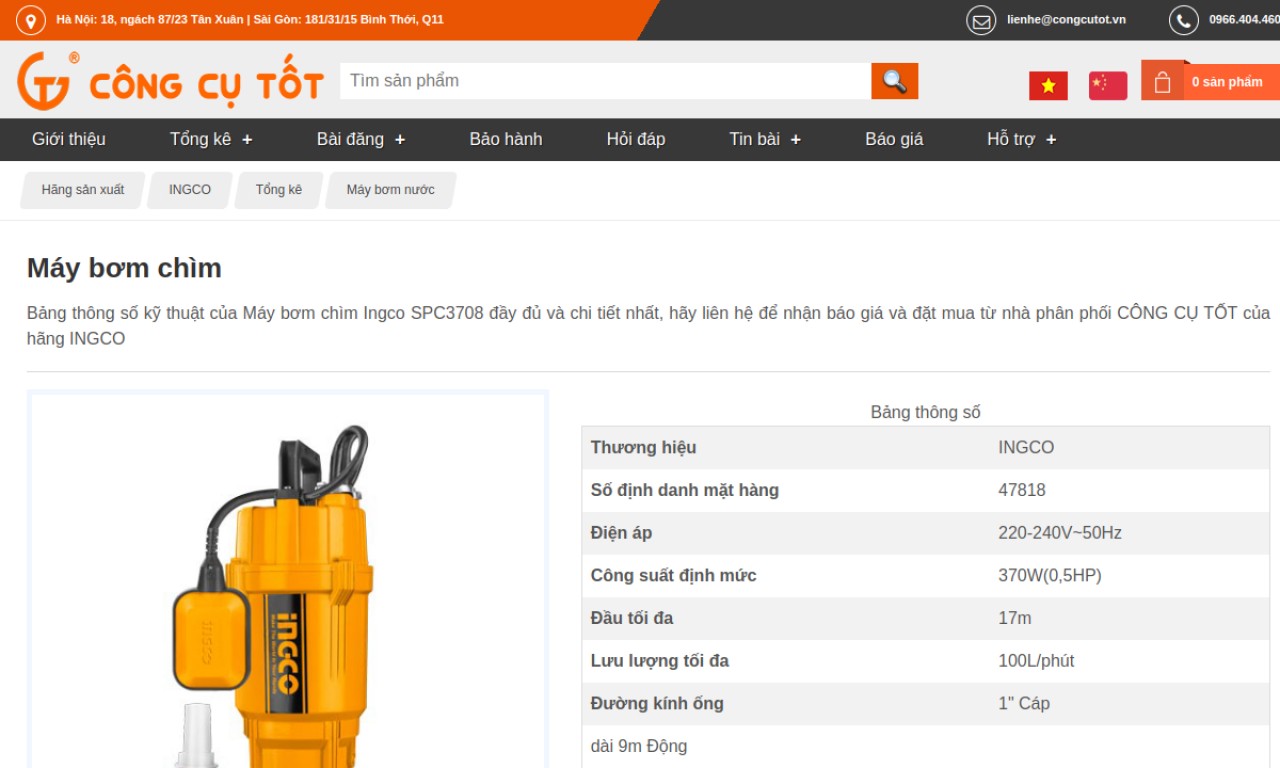Open the Báo giá menu item
1280x768 pixels.
pyautogui.click(x=894, y=139)
